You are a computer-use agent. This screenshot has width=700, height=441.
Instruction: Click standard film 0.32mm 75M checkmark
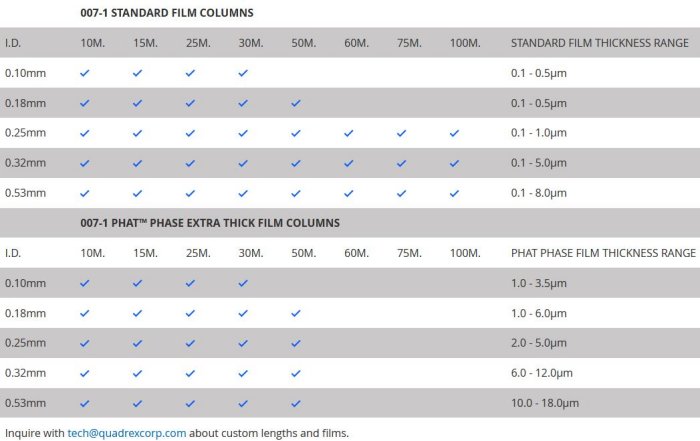click(x=402, y=163)
